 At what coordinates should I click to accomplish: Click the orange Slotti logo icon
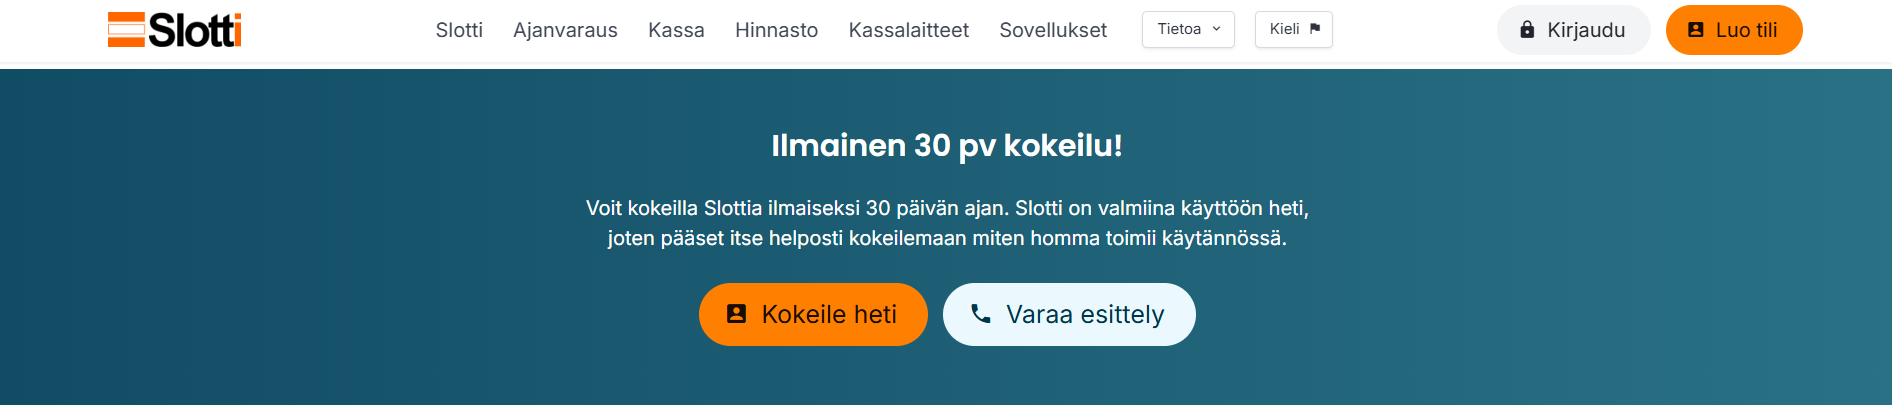[x=126, y=30]
